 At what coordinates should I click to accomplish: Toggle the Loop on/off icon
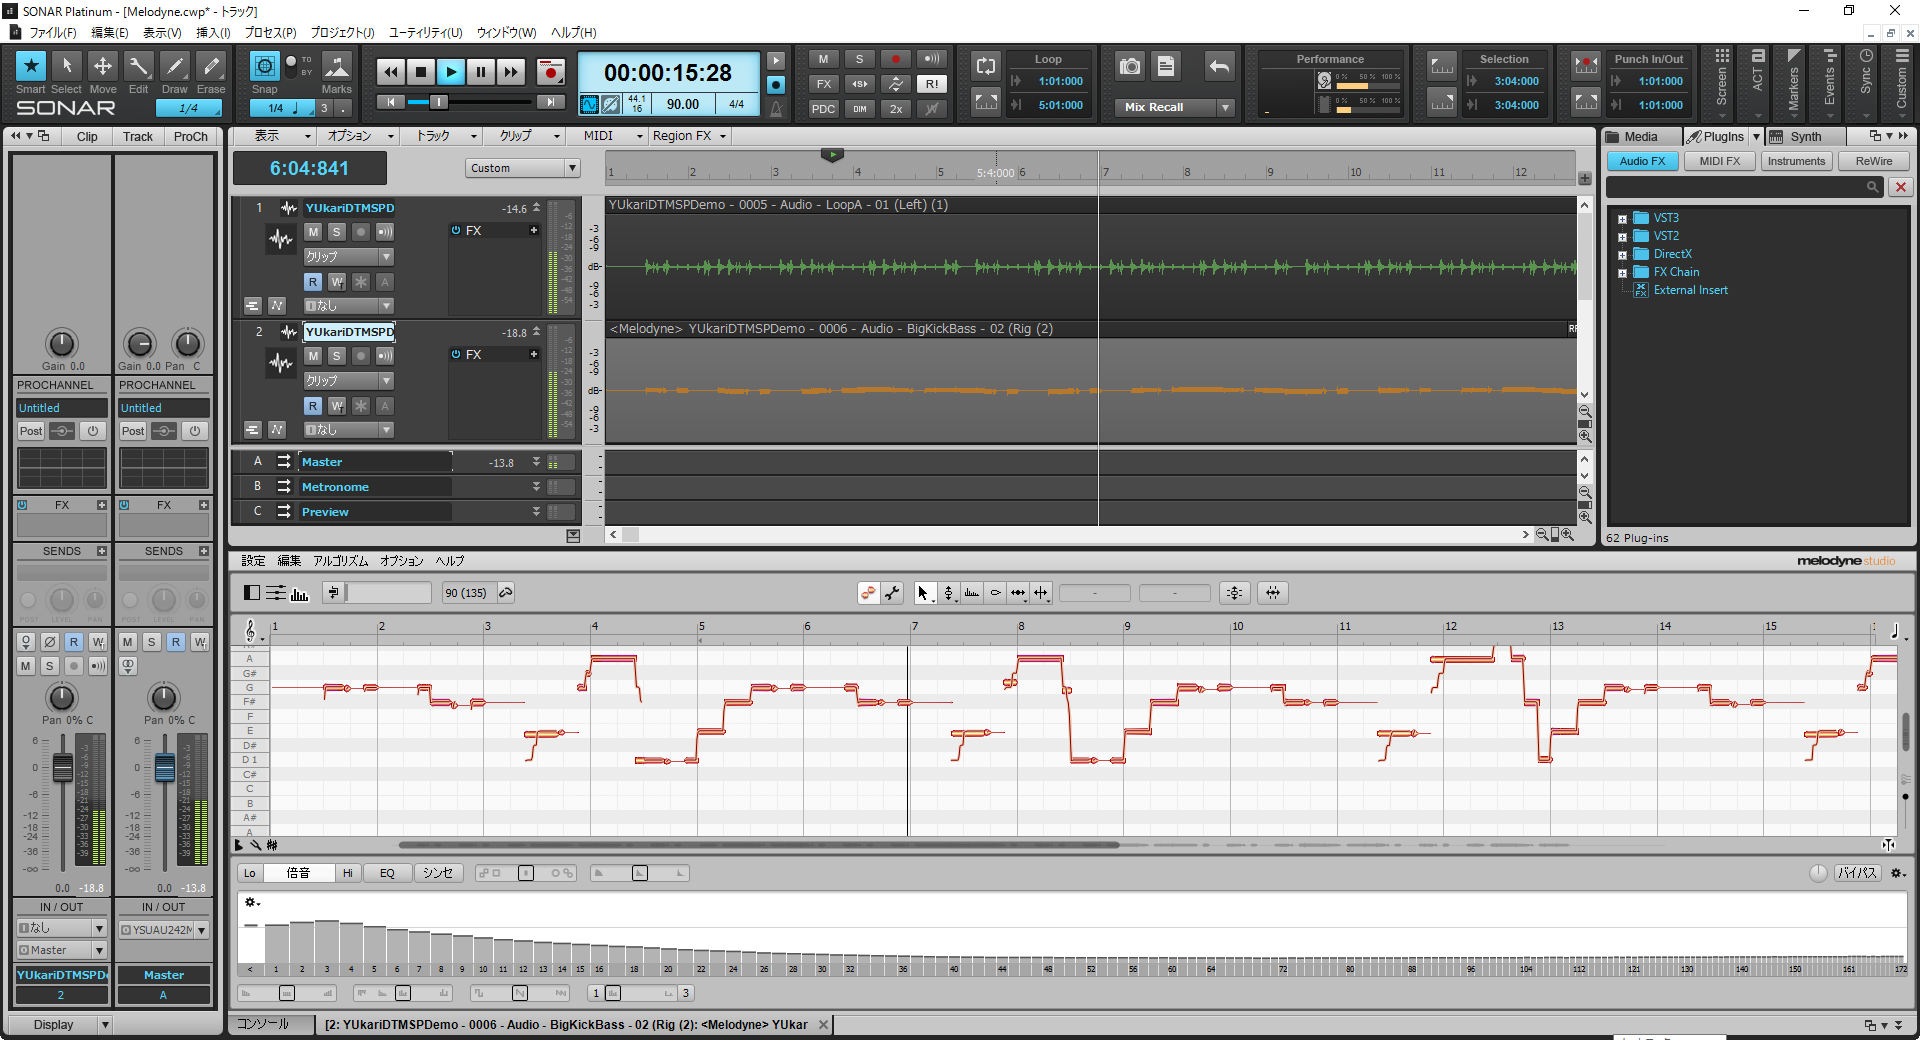986,66
